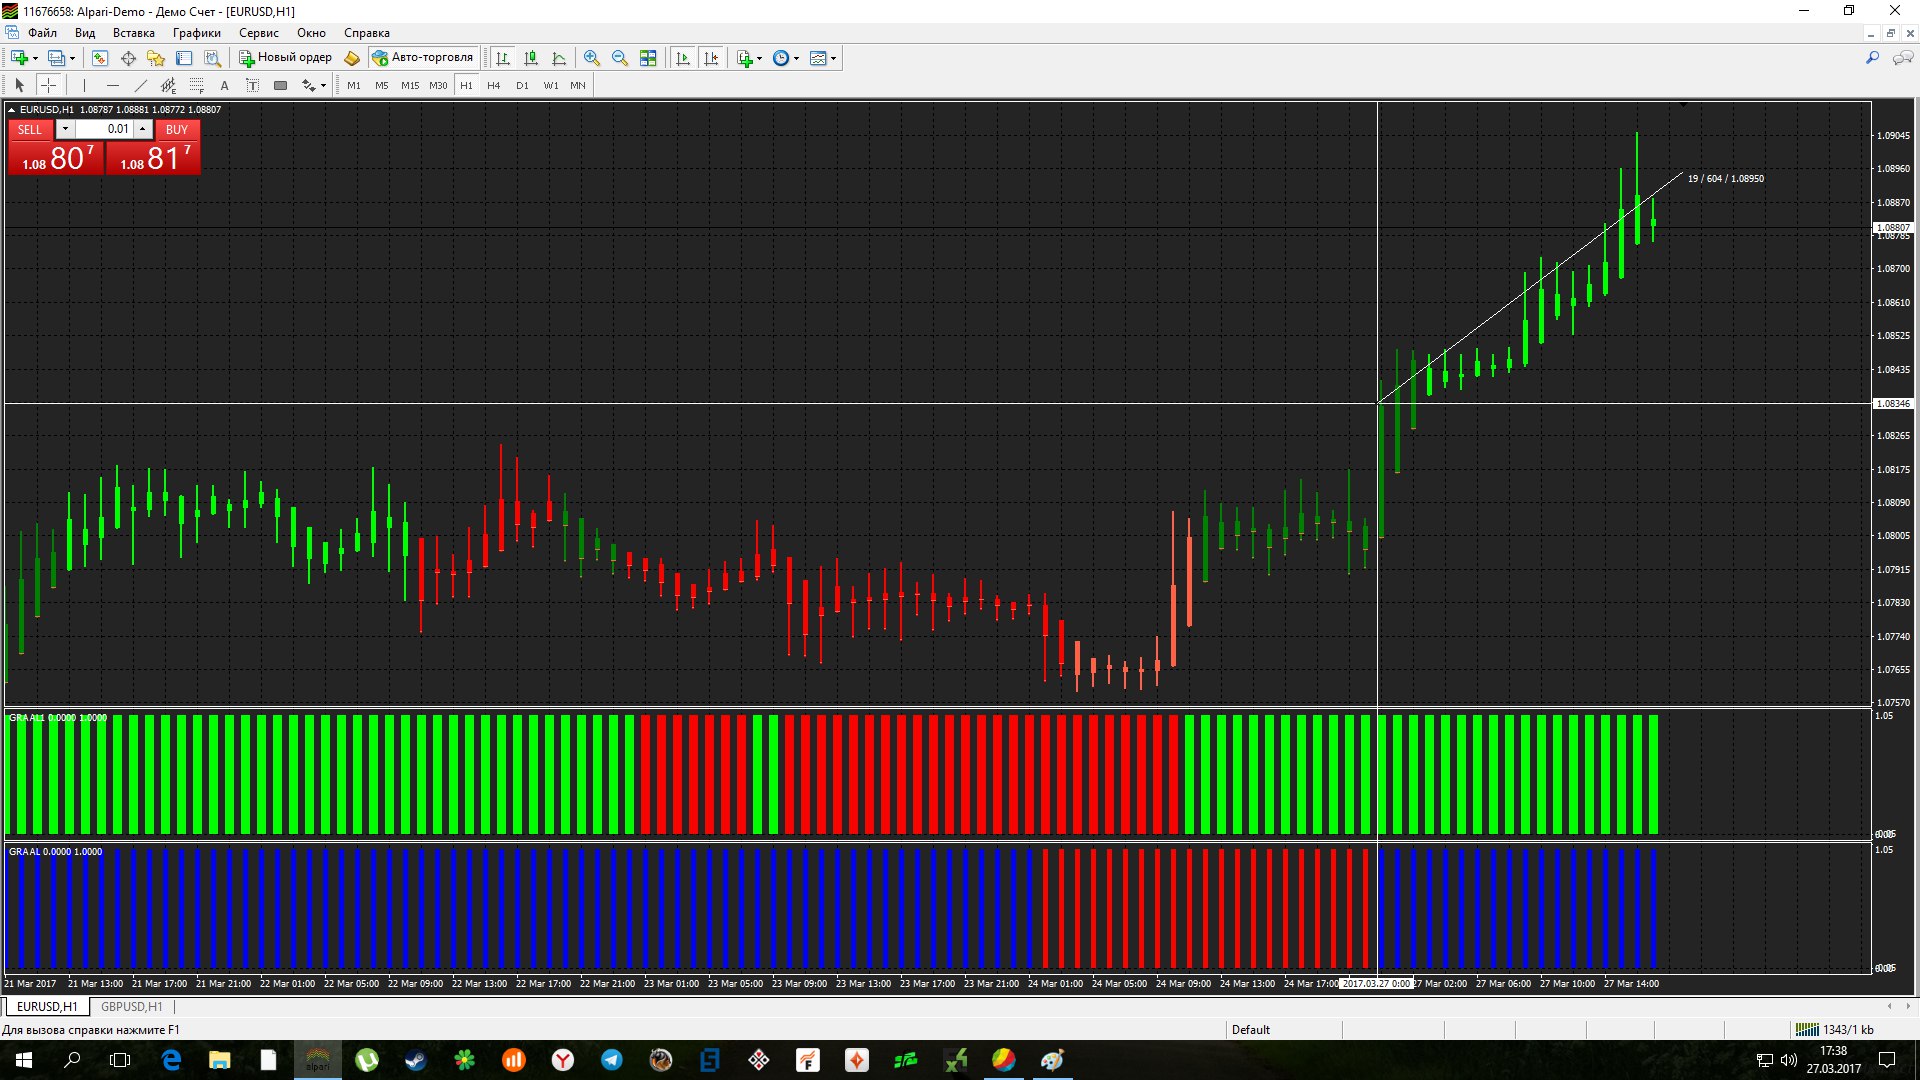Image resolution: width=1920 pixels, height=1080 pixels.
Task: Click the connection status 1343/1 kb
Action: click(1835, 1030)
